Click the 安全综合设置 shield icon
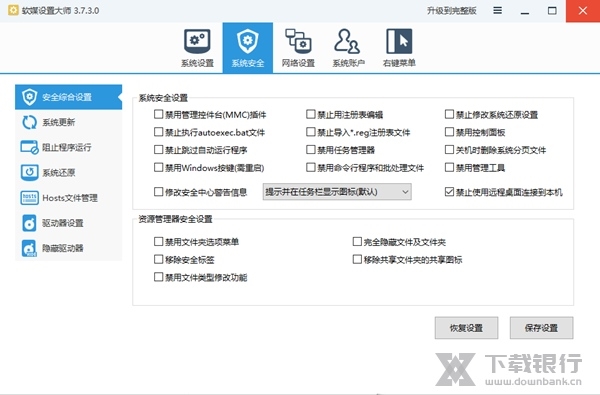The height and width of the screenshot is (395, 600). 29,97
